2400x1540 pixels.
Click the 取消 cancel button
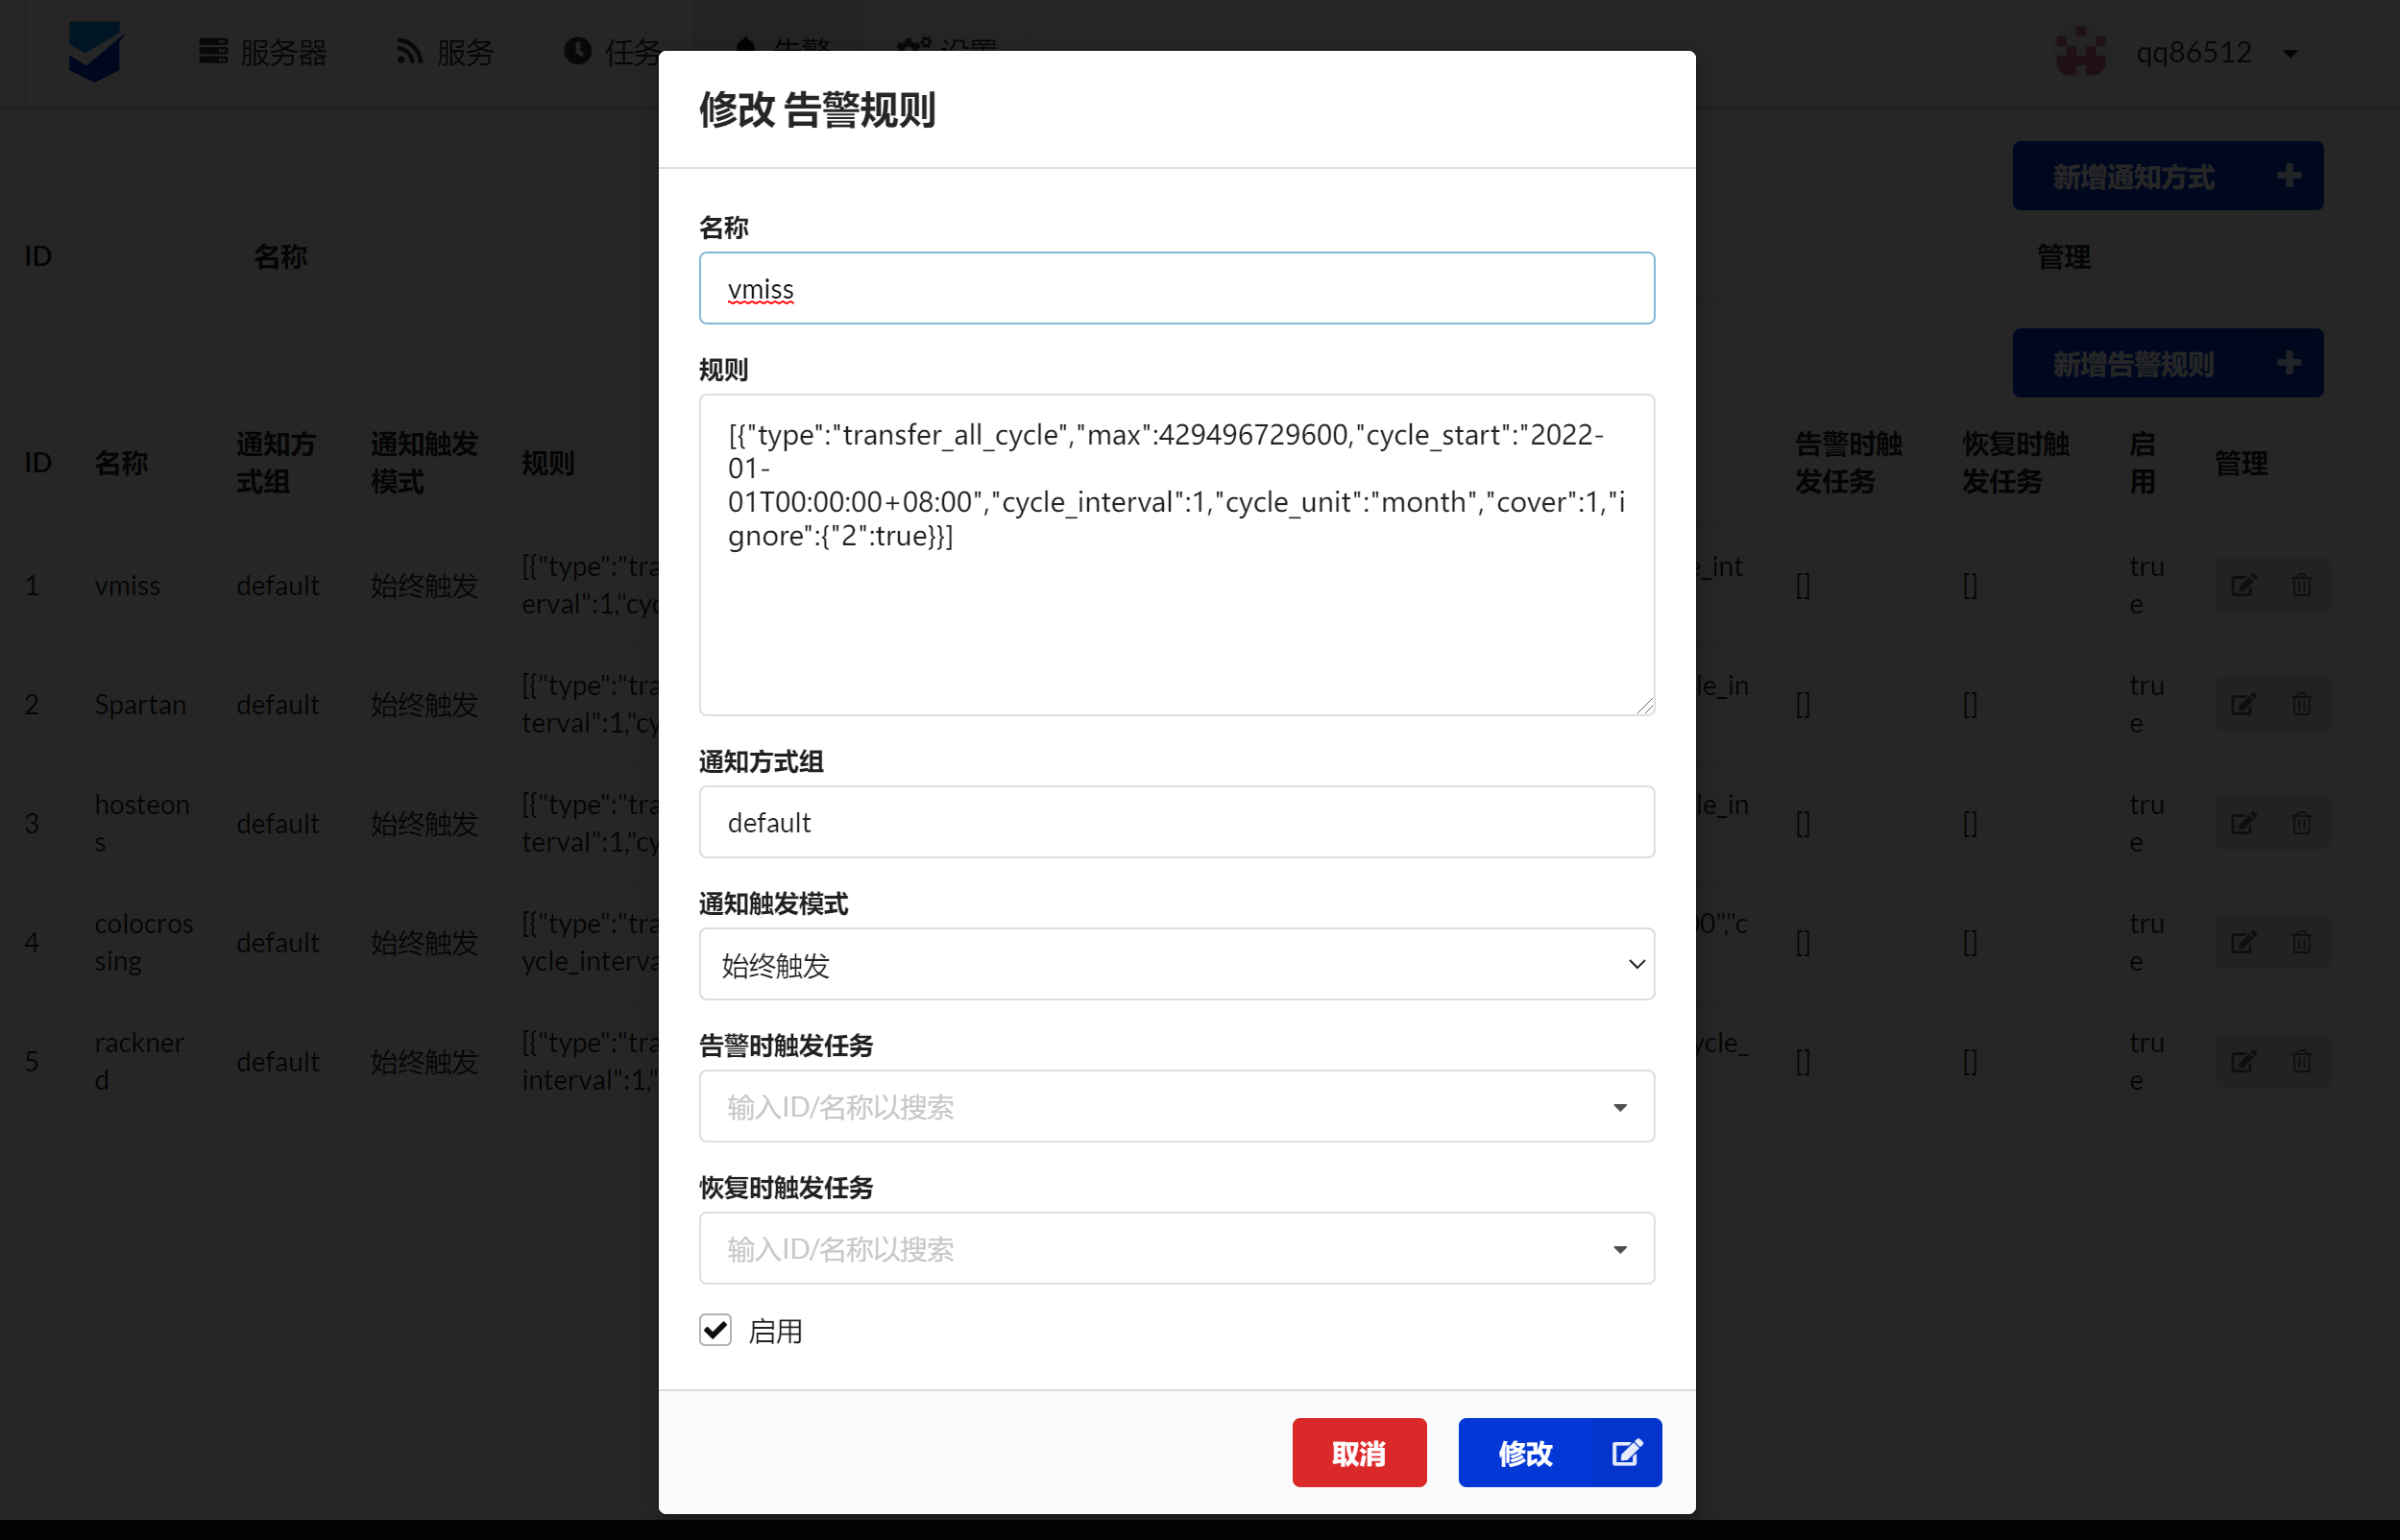1359,1452
